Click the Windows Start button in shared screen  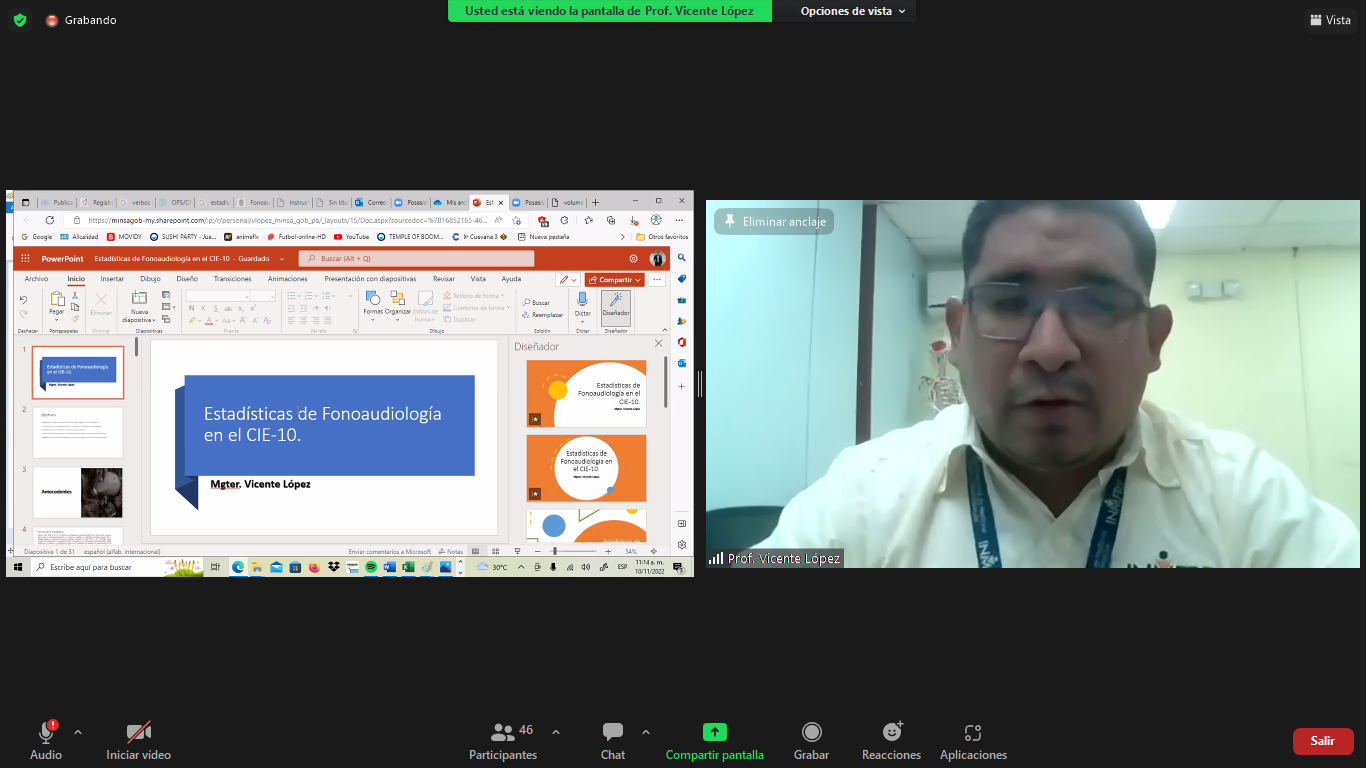click(x=17, y=567)
